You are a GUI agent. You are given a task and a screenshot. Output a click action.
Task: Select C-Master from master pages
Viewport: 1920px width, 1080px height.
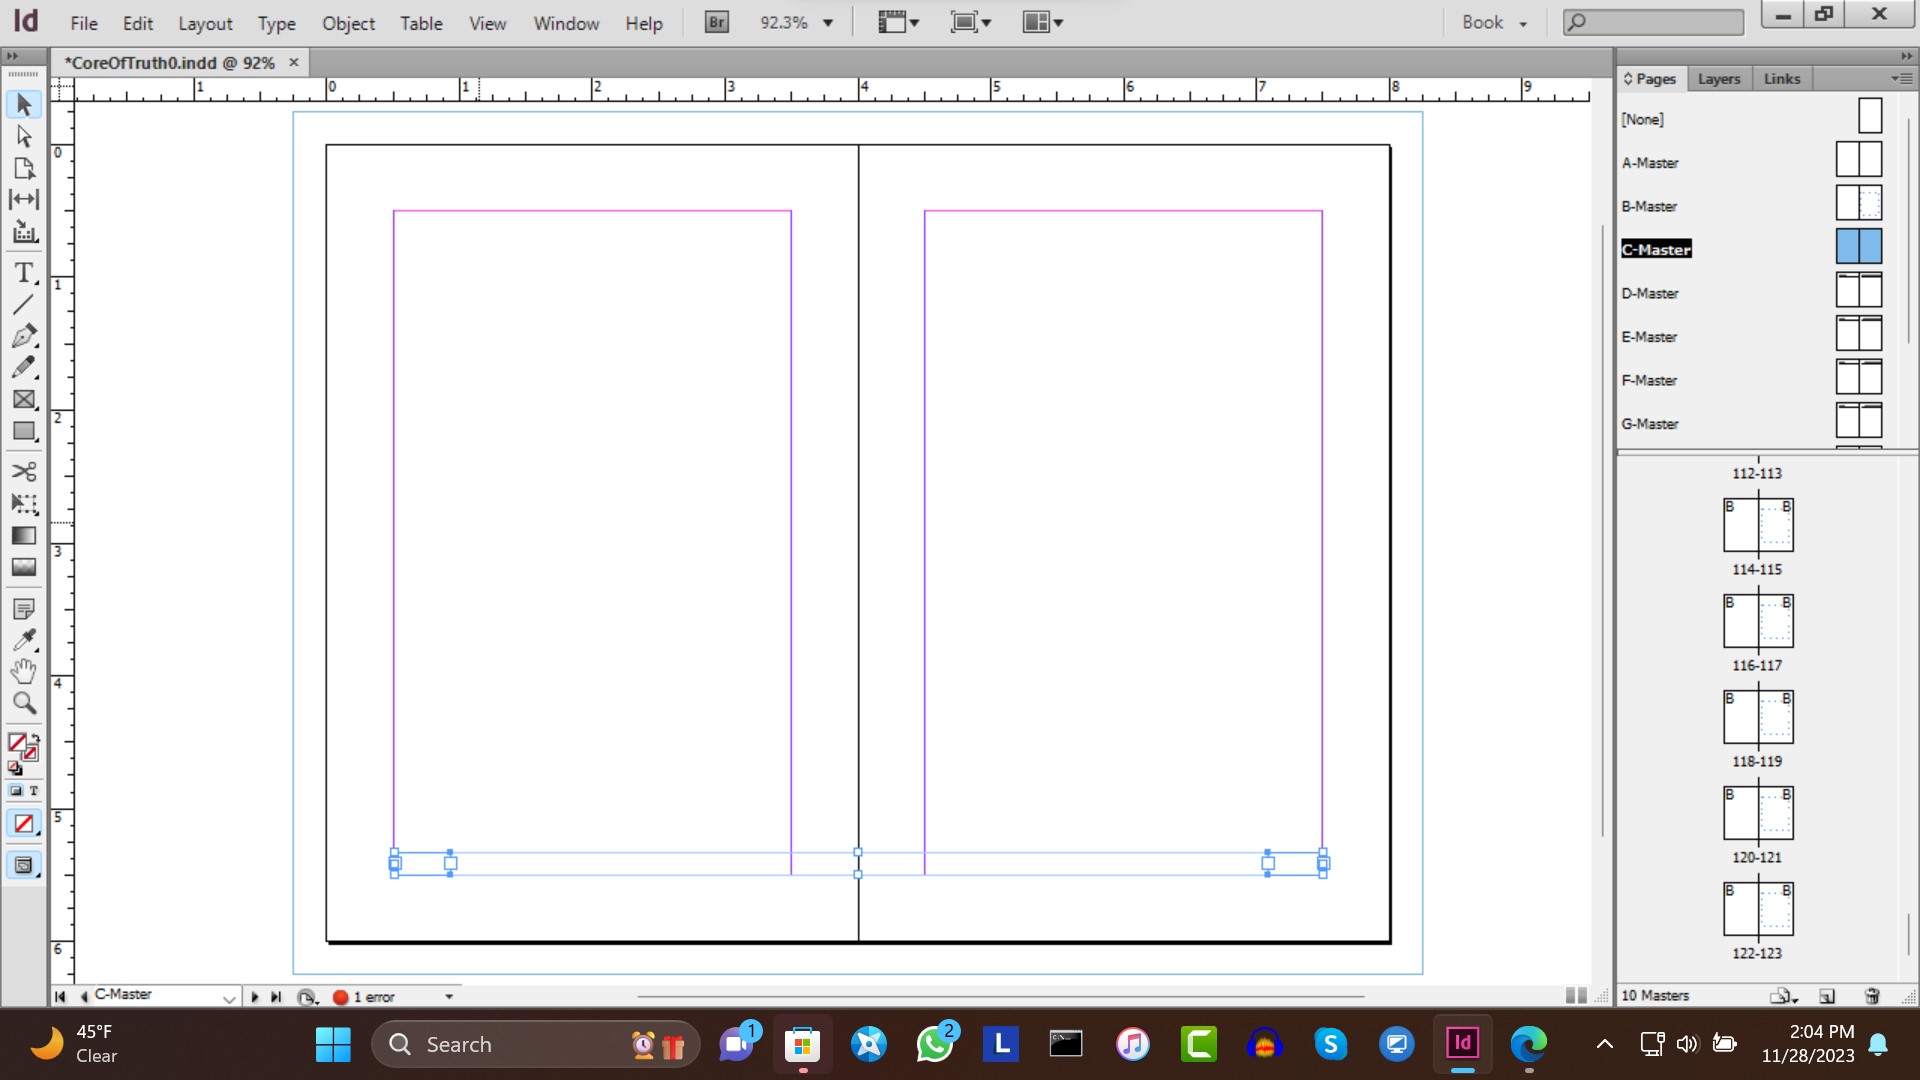tap(1655, 249)
